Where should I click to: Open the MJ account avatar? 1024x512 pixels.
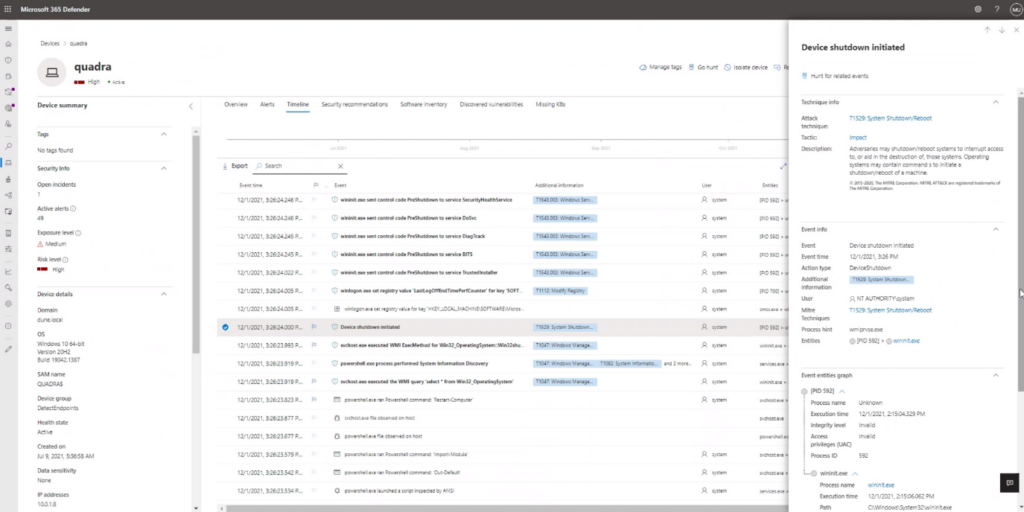click(1016, 9)
